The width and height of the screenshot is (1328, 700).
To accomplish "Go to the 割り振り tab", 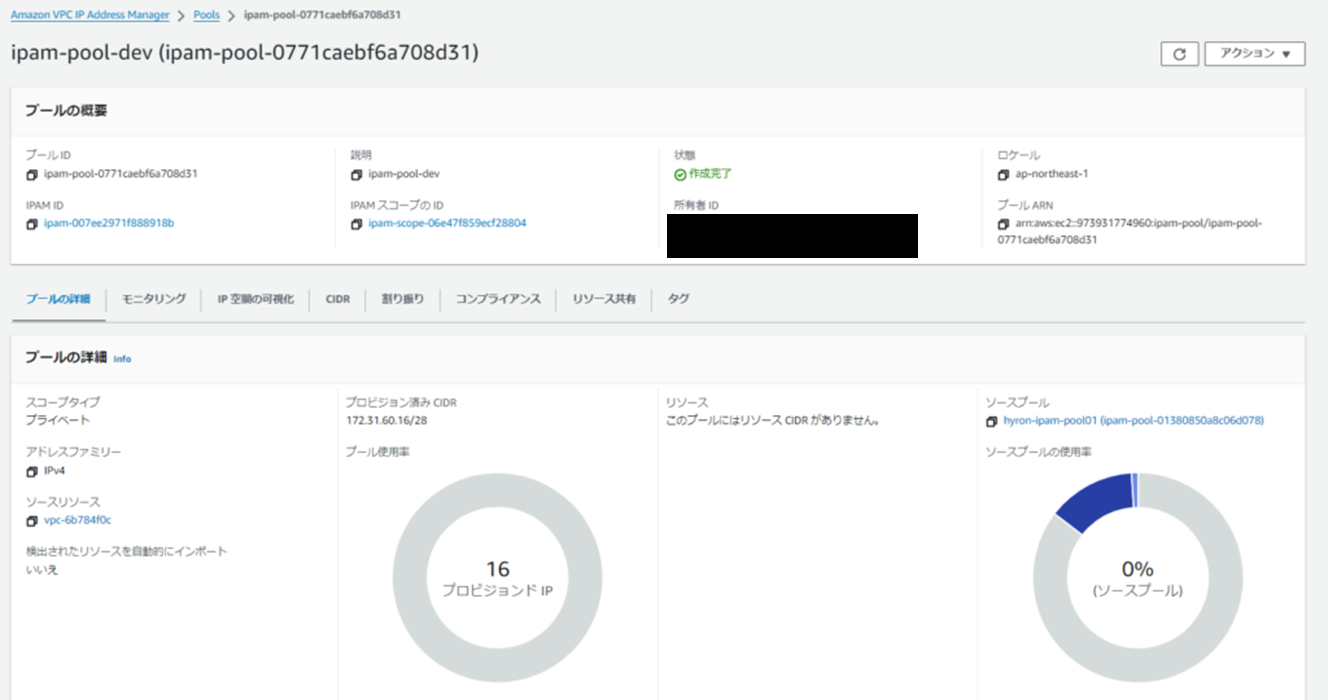I will [403, 299].
